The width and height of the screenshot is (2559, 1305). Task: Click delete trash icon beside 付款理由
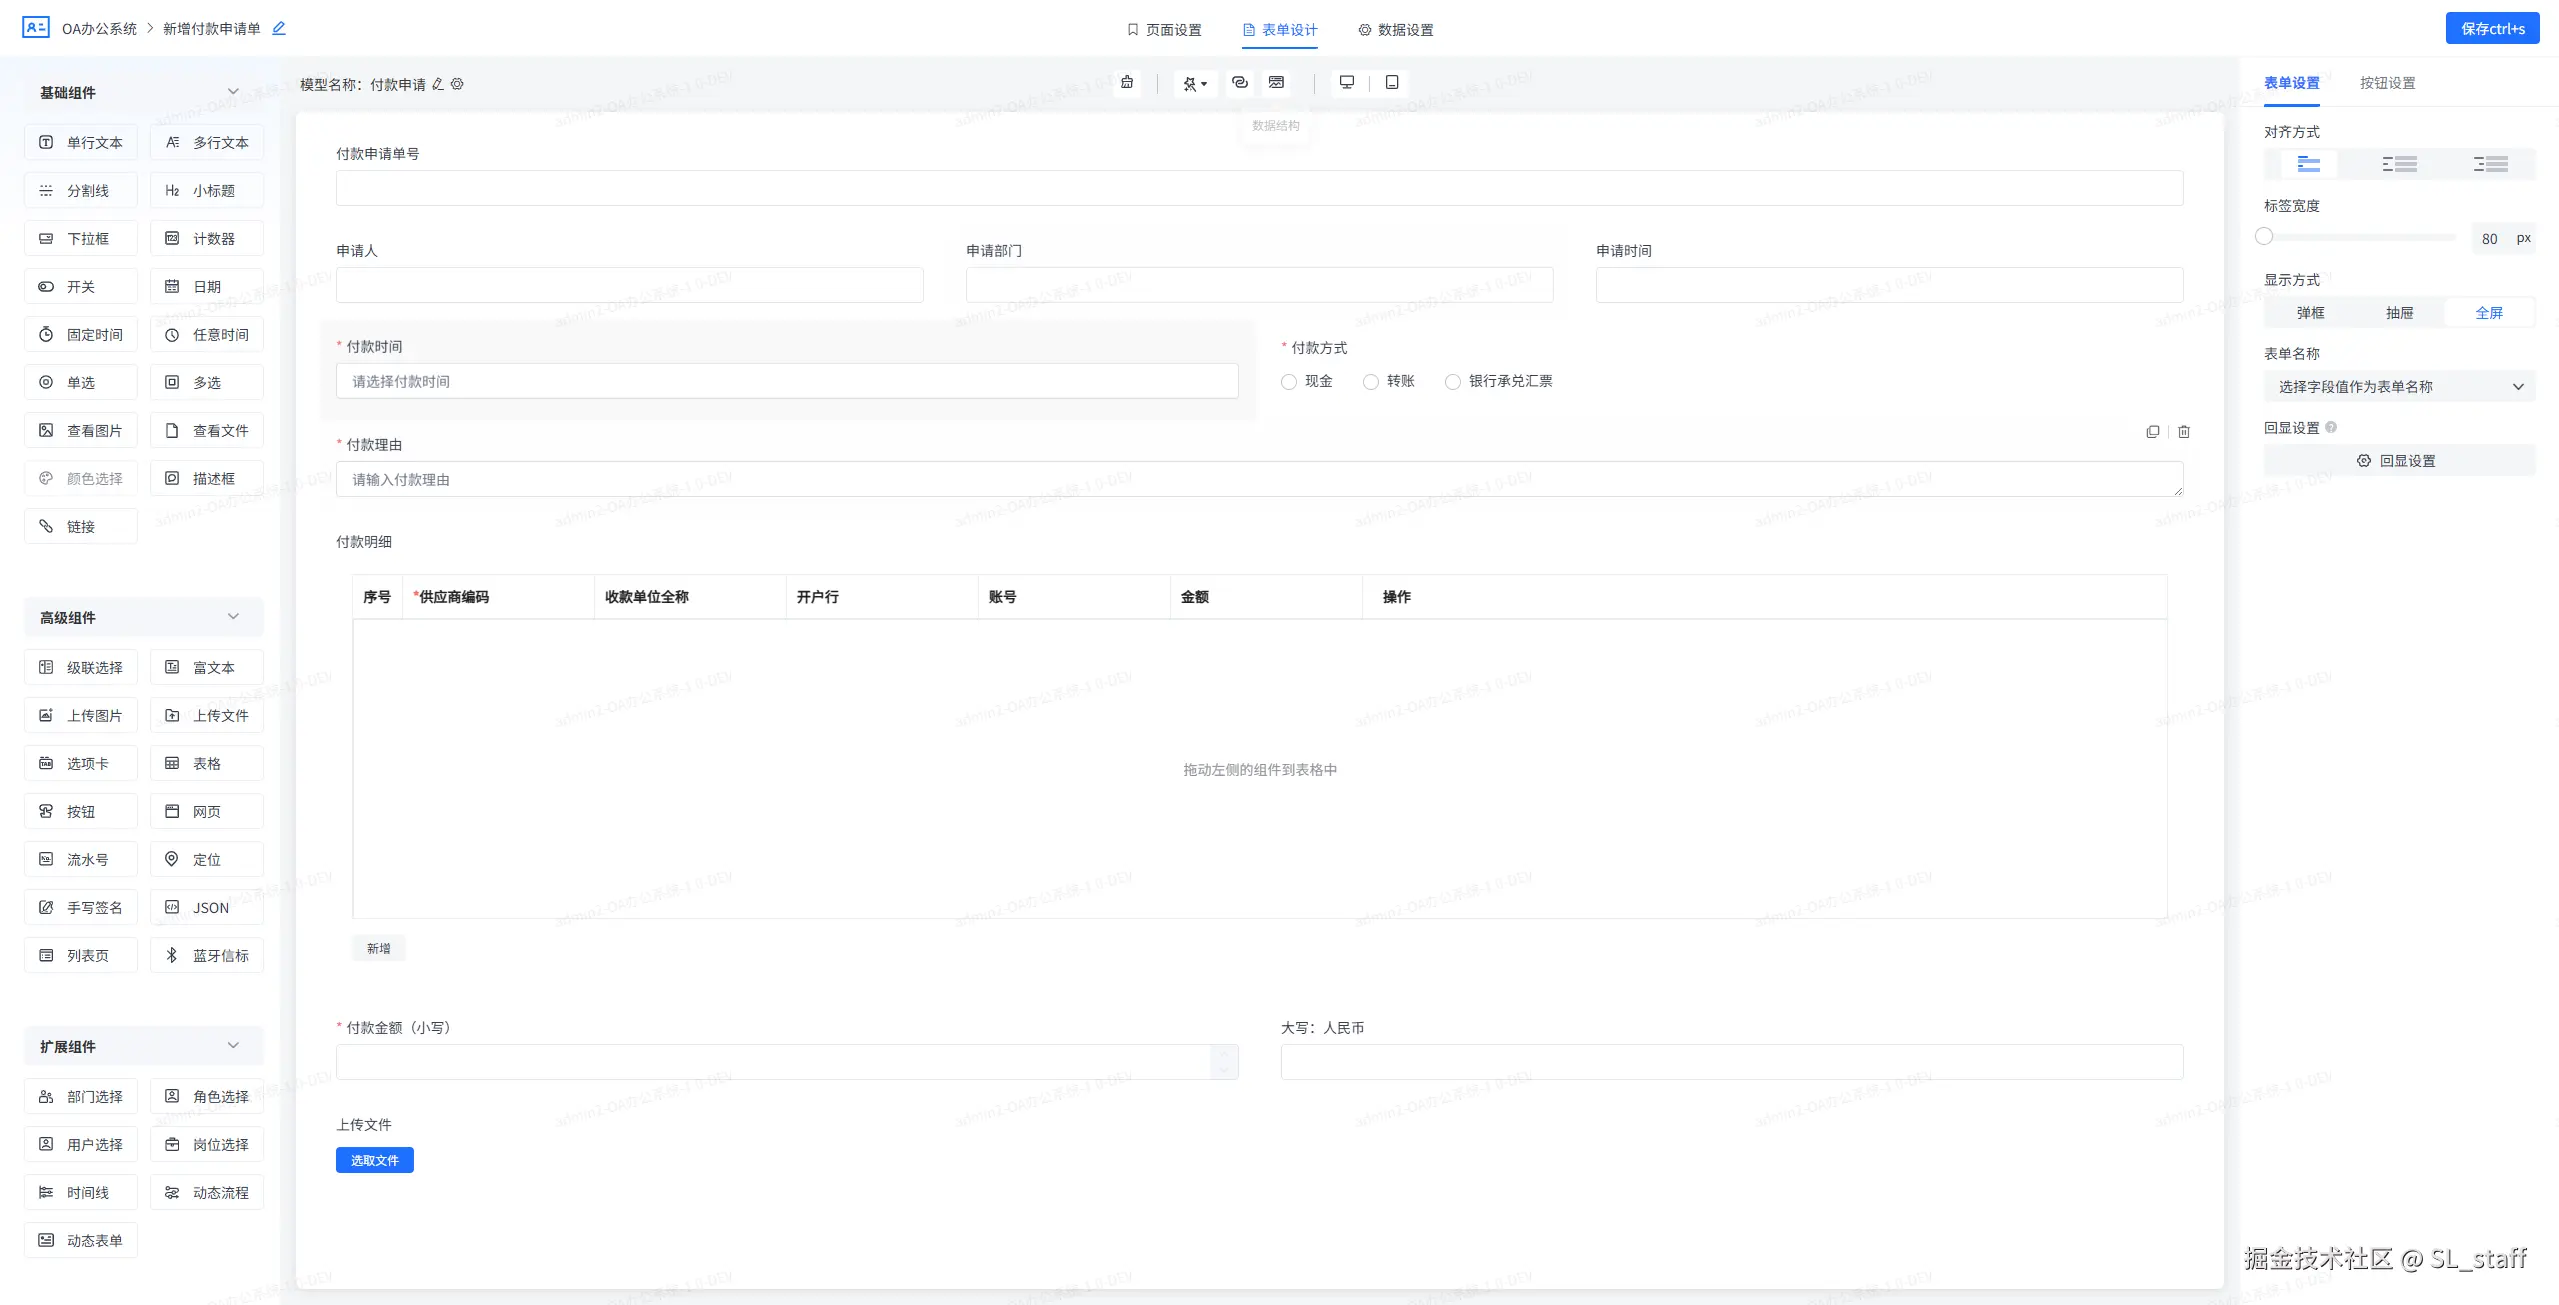tap(2184, 432)
